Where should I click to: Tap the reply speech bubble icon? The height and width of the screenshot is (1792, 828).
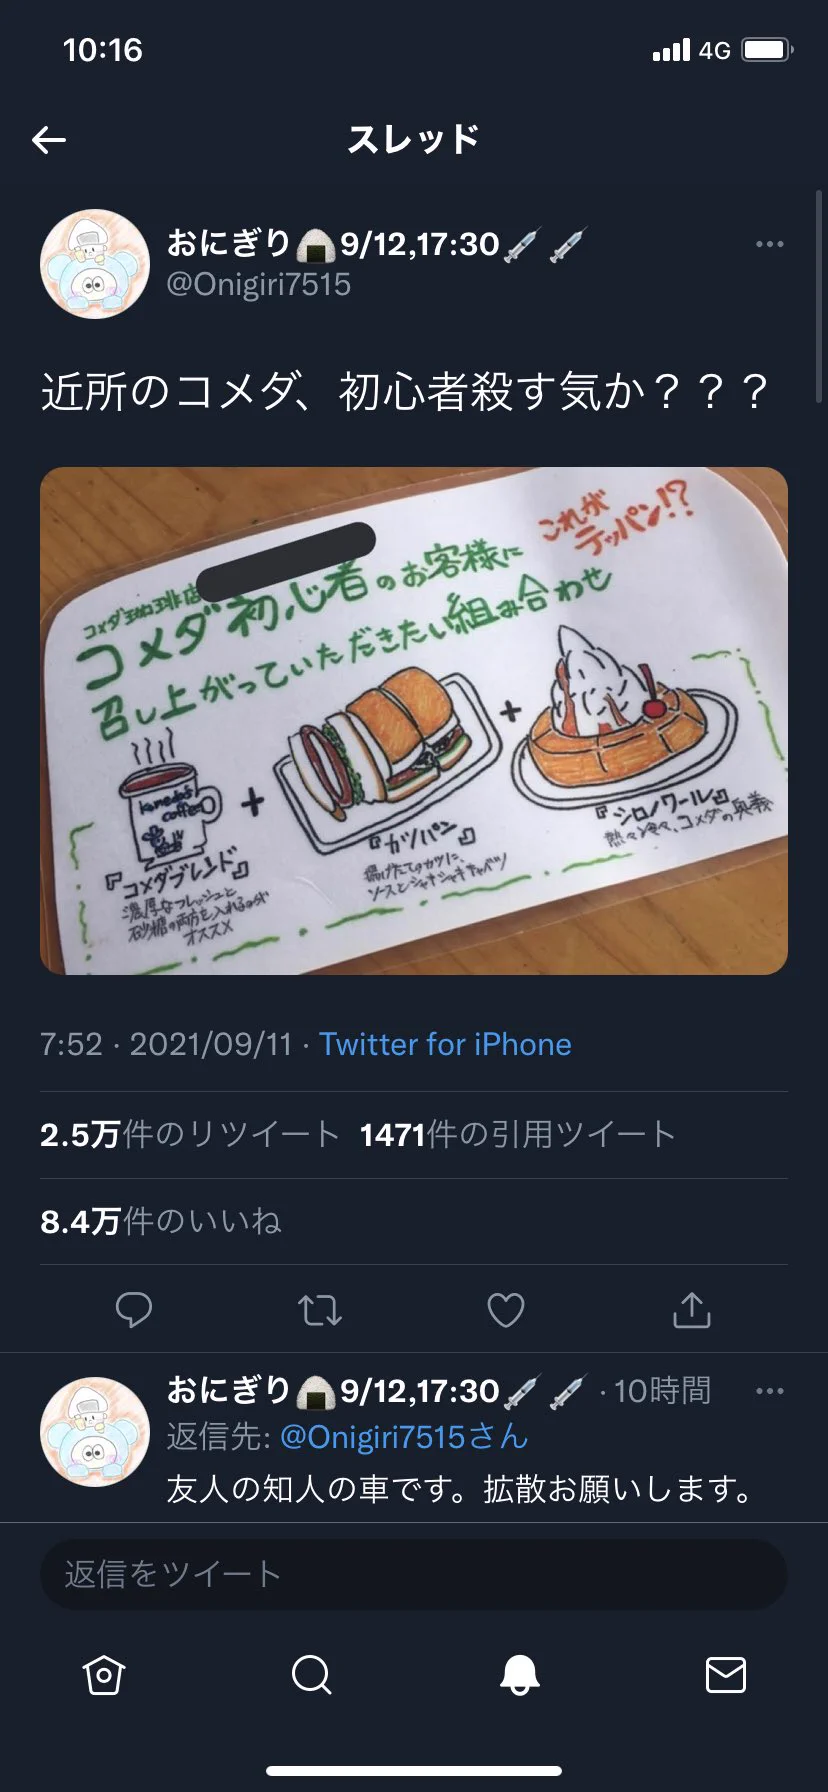click(134, 1310)
